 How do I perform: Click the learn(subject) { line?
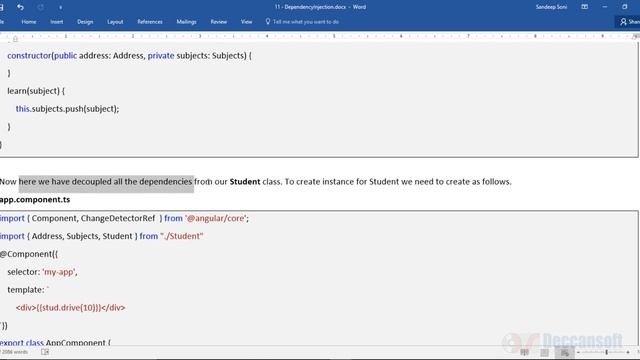coord(36,91)
